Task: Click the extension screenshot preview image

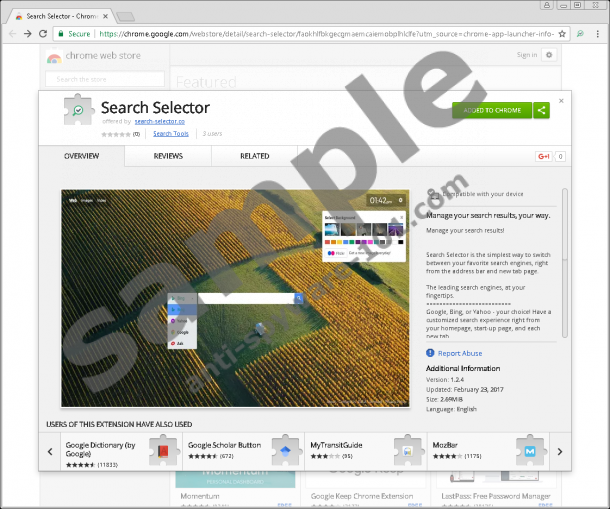Action: point(235,297)
